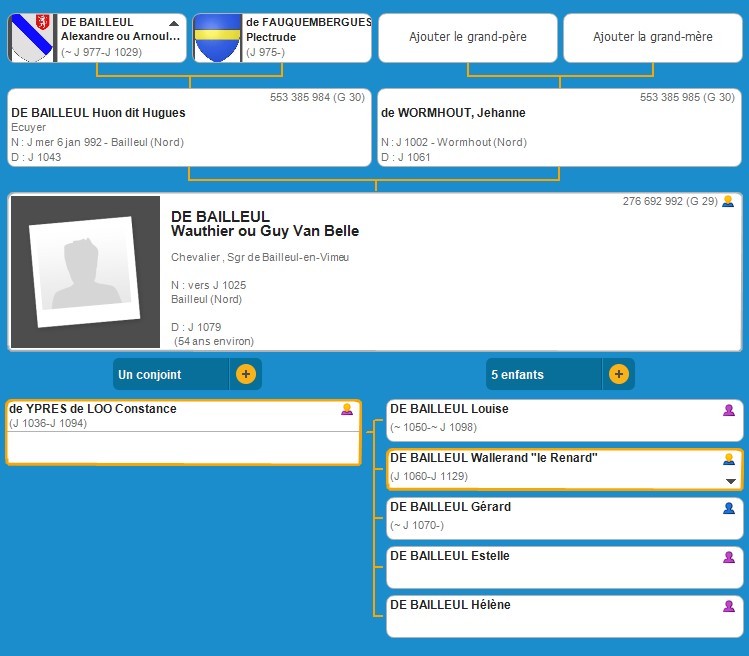
Task: Open the Un conjoint section header
Action: pos(172,375)
